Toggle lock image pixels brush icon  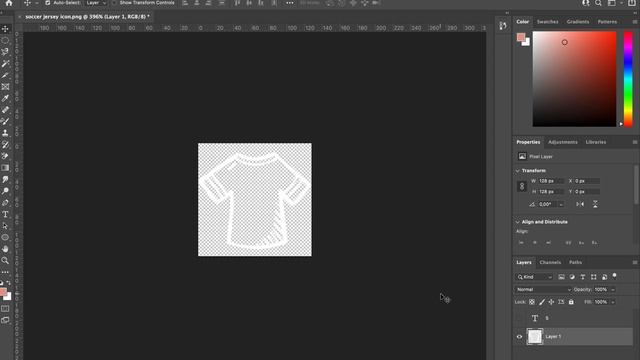(542, 302)
